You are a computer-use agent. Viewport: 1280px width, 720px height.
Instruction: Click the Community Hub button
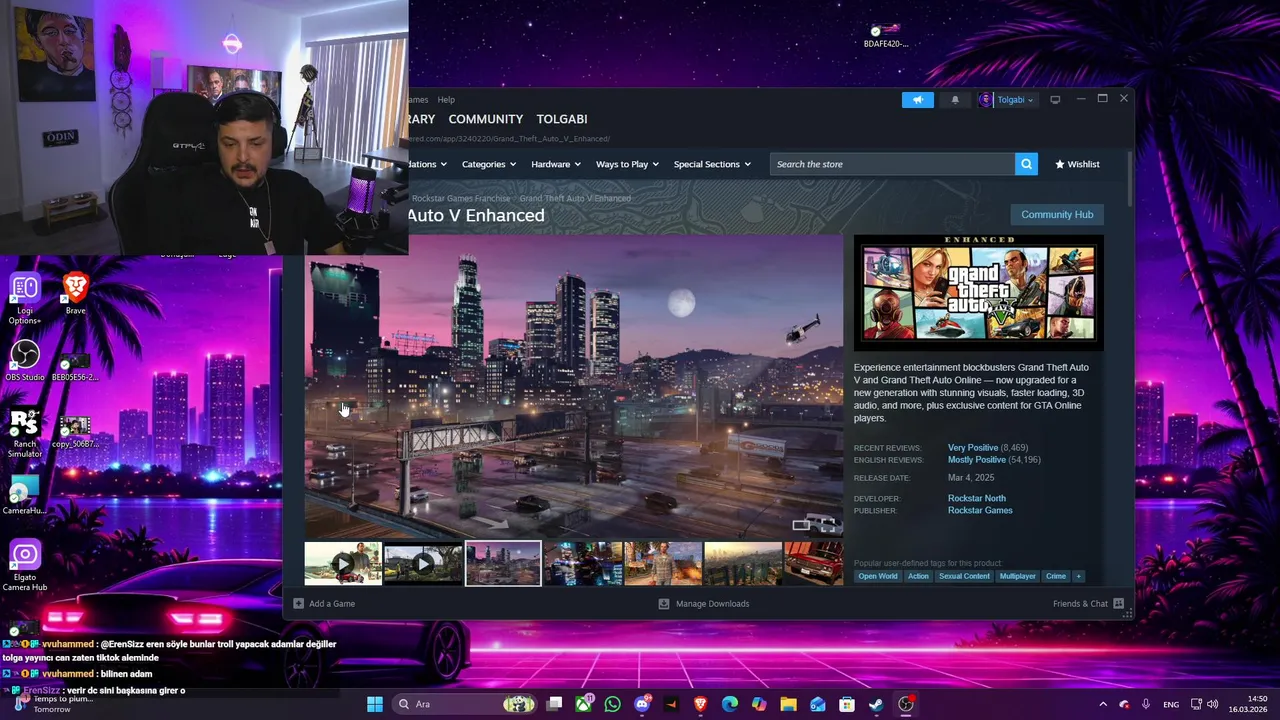1057,214
